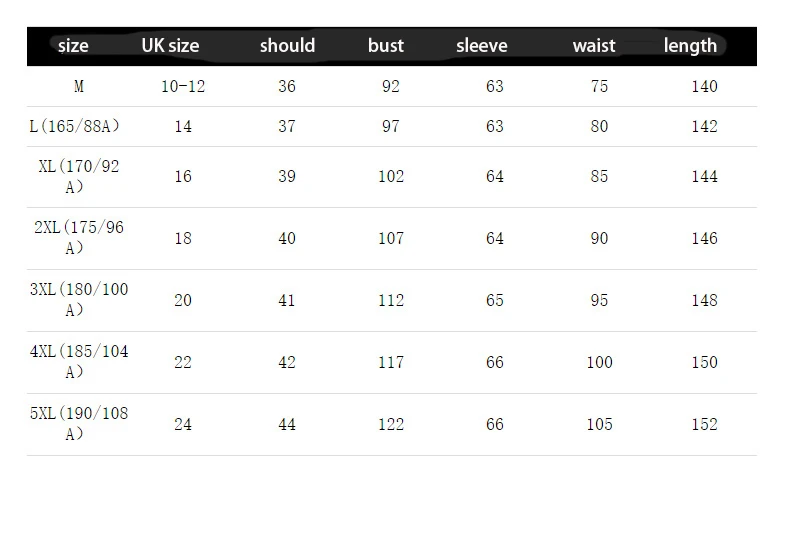Screen dimensions: 790x552
Task: Select the 3XL(180/100A) size label
Action: (79, 299)
